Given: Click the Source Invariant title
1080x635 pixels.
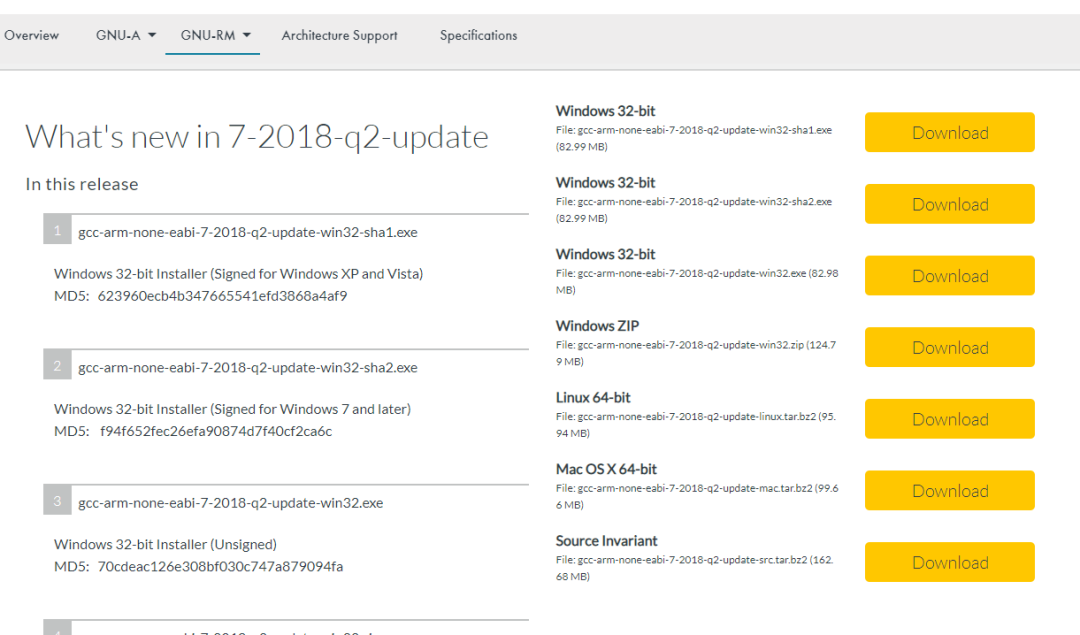Looking at the screenshot, I should coord(606,541).
